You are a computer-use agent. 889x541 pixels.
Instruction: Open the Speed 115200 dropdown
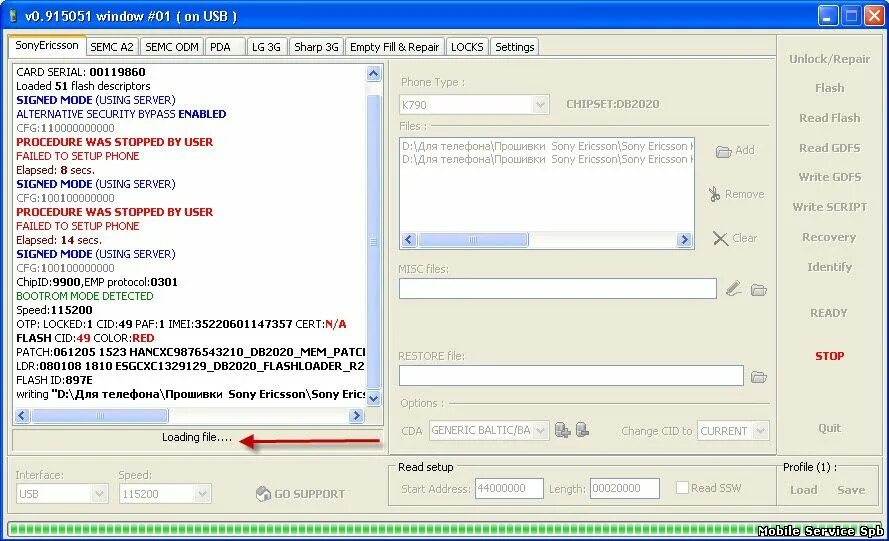point(202,493)
